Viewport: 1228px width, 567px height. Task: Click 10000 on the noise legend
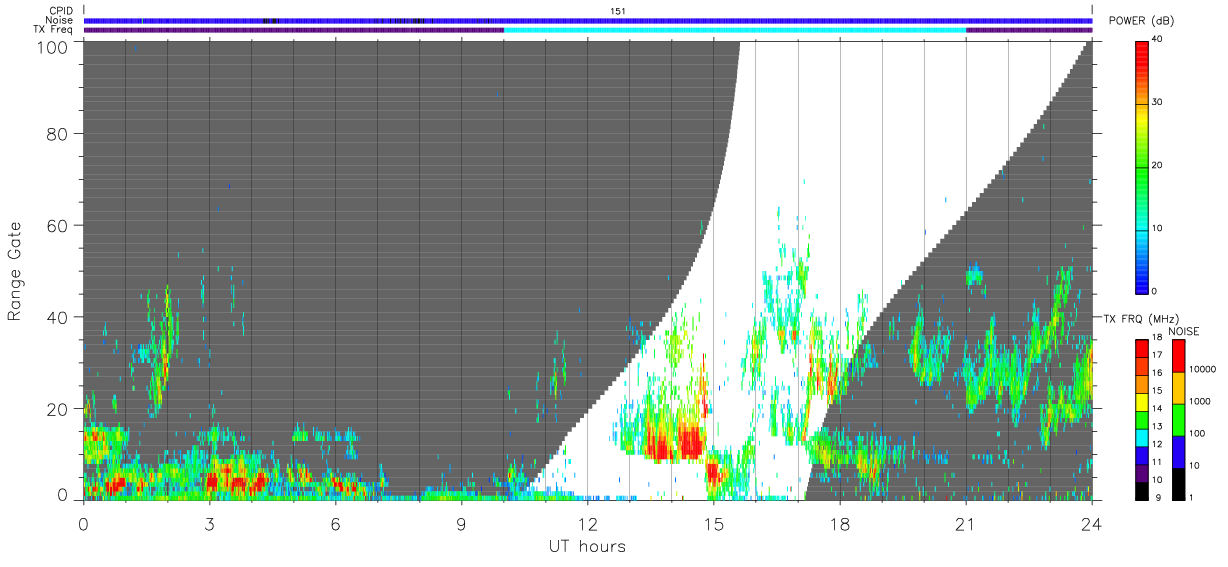click(1203, 370)
